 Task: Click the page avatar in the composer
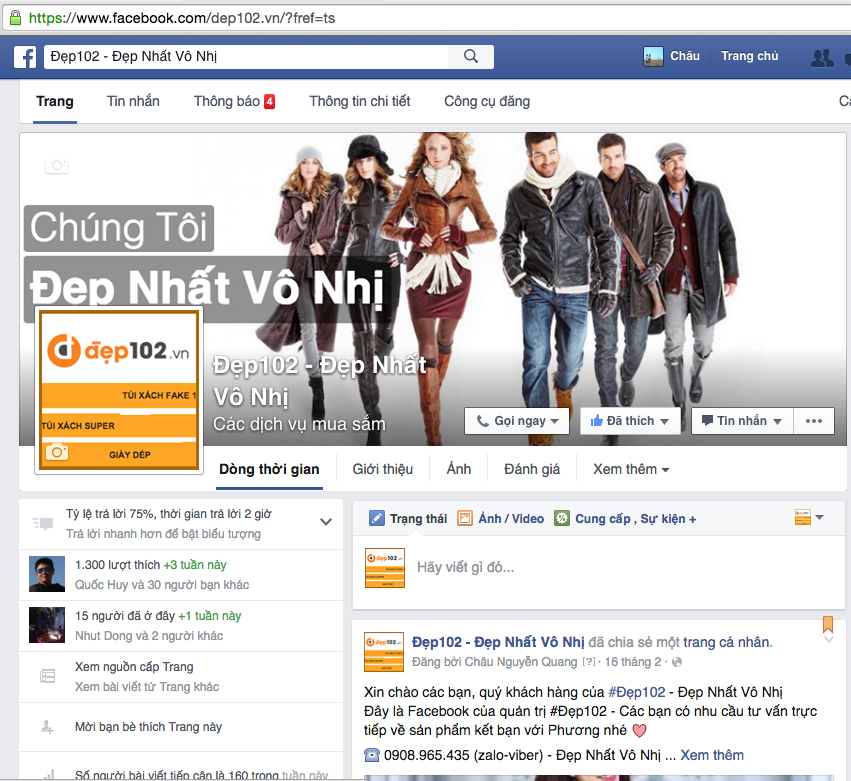coord(385,568)
